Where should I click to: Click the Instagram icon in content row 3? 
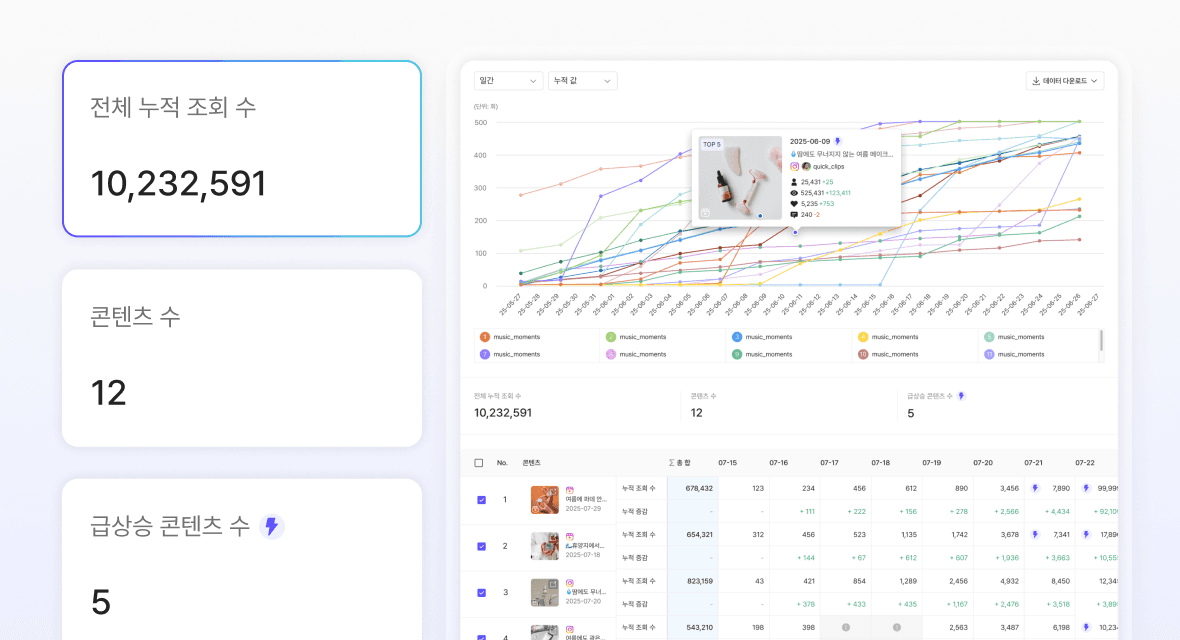[x=570, y=583]
